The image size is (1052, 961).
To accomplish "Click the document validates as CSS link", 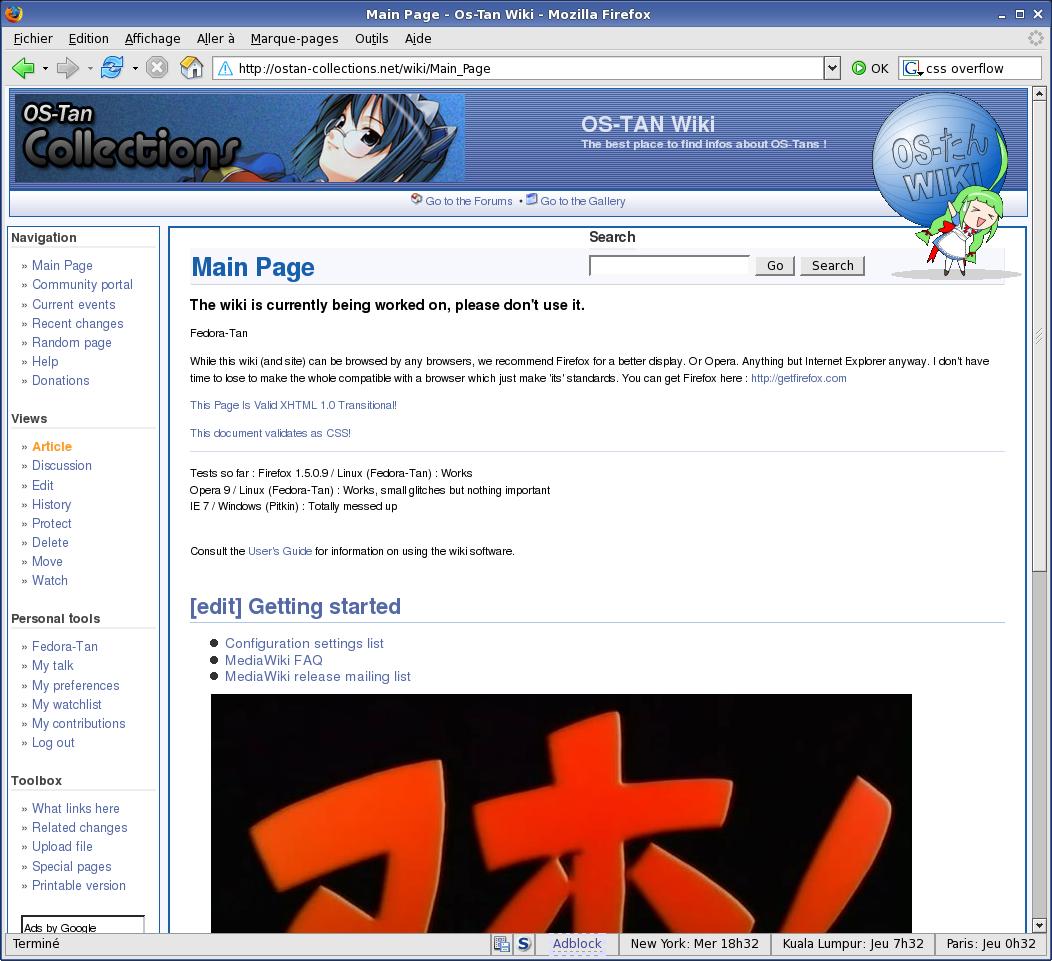I will tap(270, 433).
